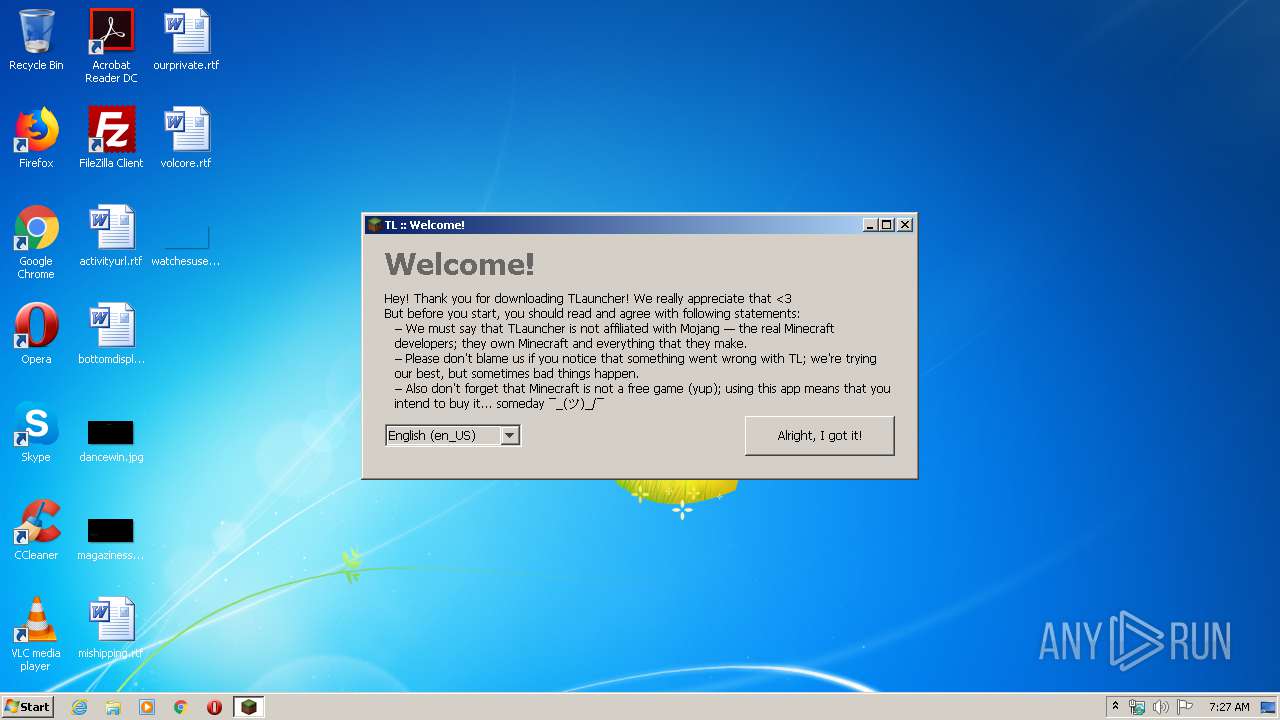Click "Please don't blame us" statement text
The height and width of the screenshot is (720, 1280).
pyautogui.click(x=635, y=366)
